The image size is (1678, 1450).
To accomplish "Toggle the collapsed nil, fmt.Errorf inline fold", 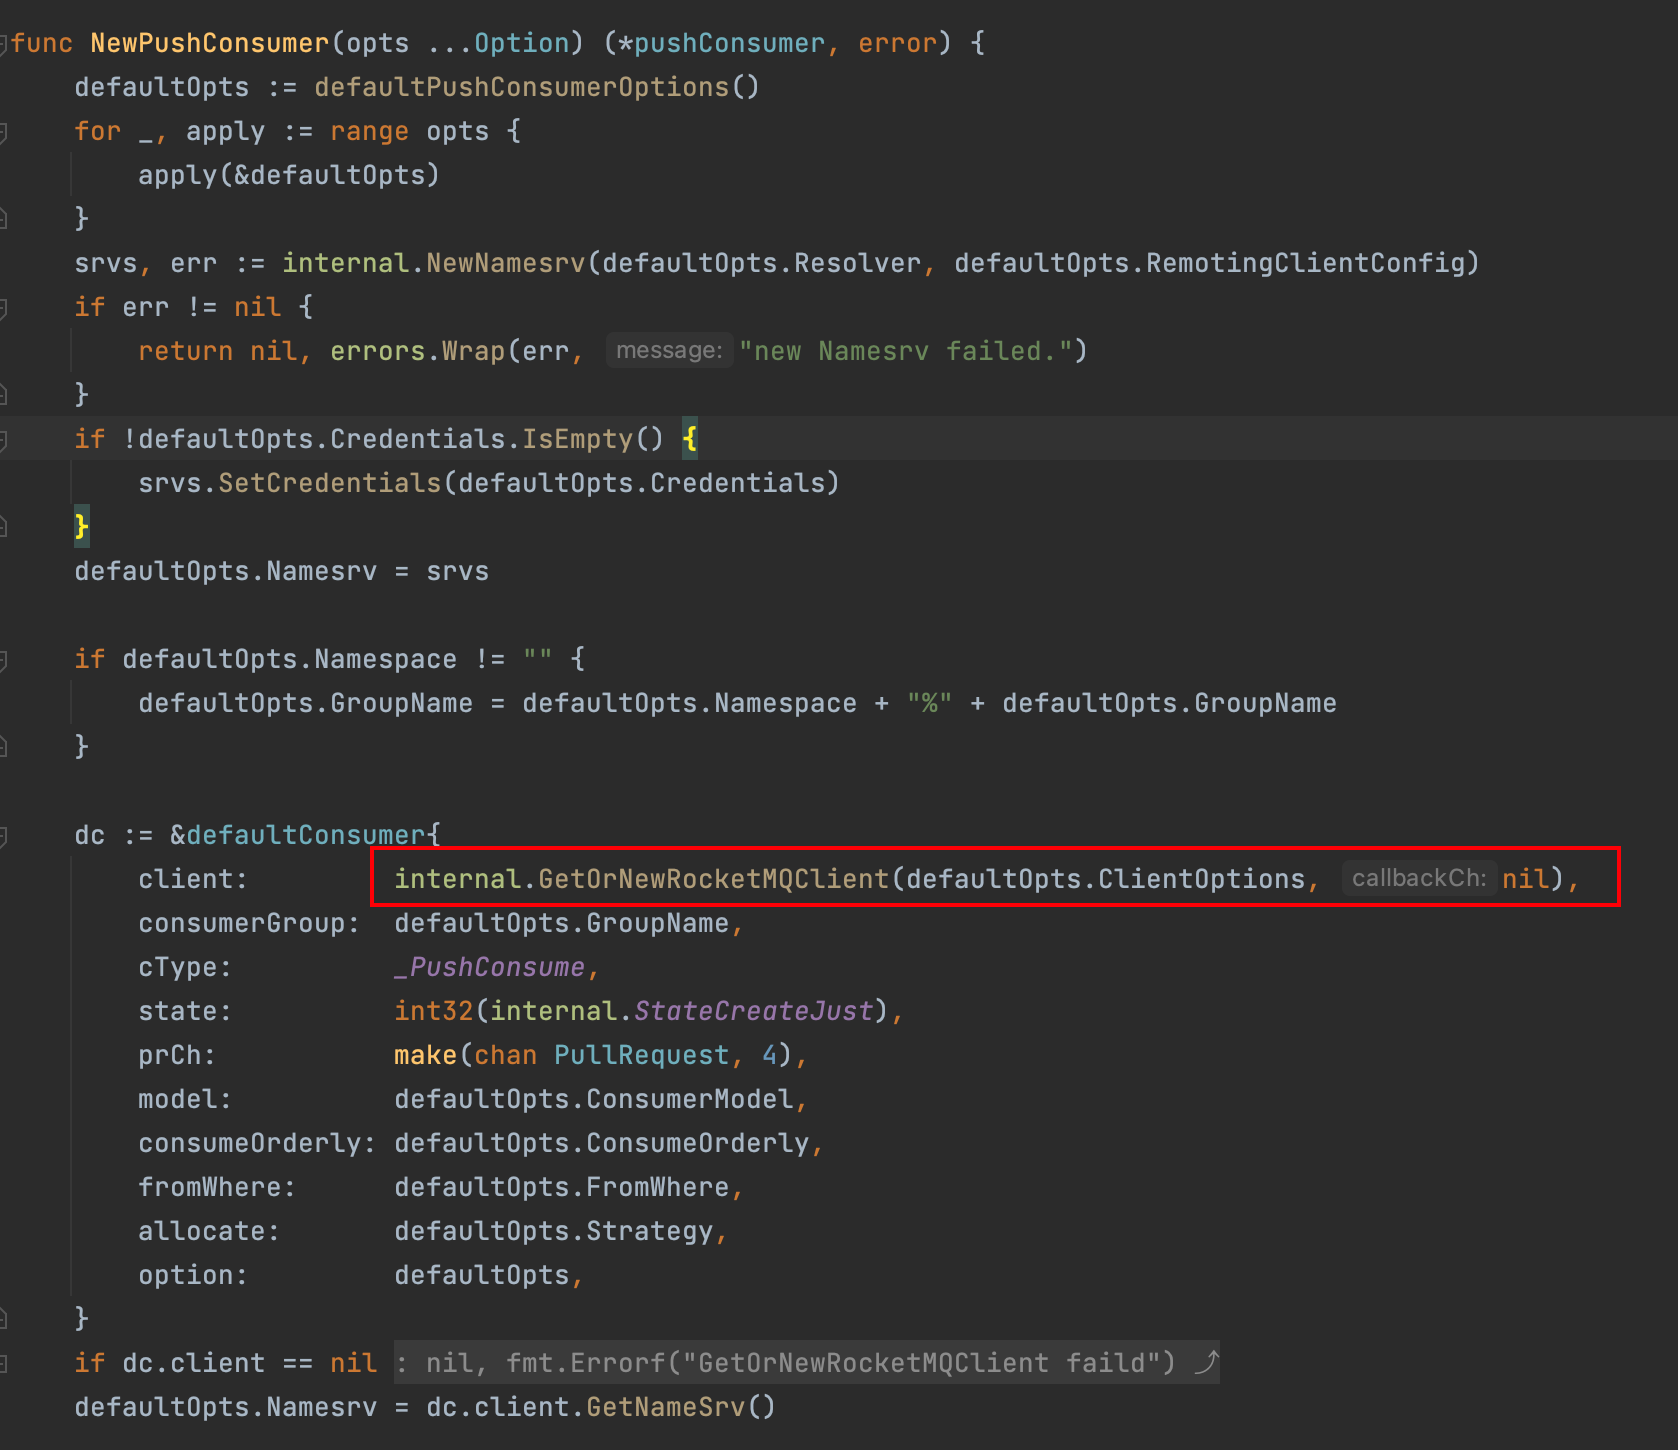I will click(800, 1362).
